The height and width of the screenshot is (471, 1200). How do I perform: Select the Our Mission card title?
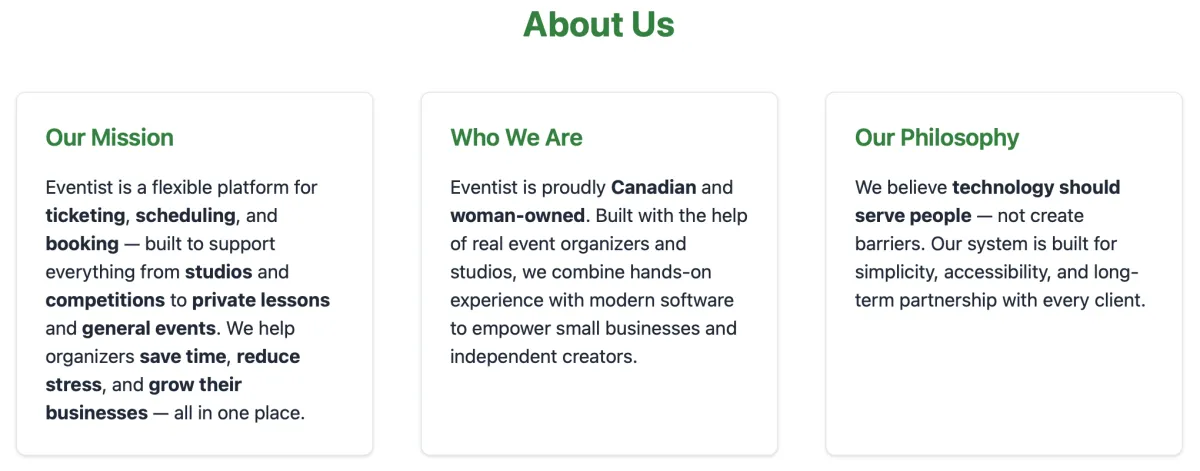click(110, 138)
